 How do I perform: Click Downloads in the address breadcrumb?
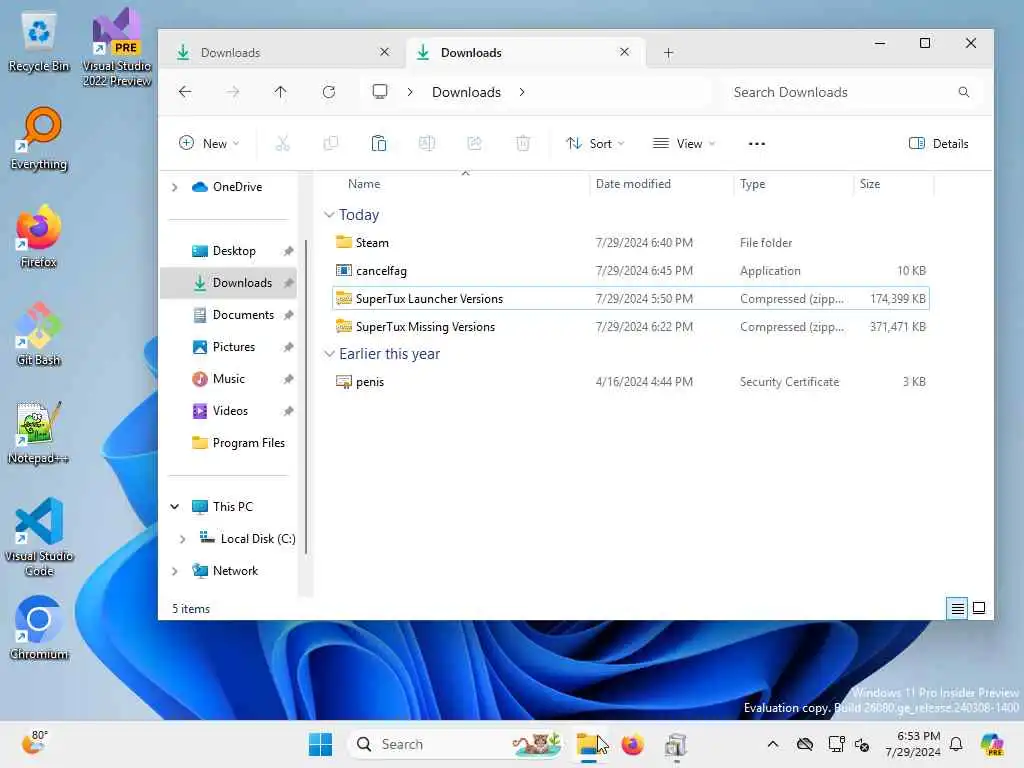click(466, 92)
